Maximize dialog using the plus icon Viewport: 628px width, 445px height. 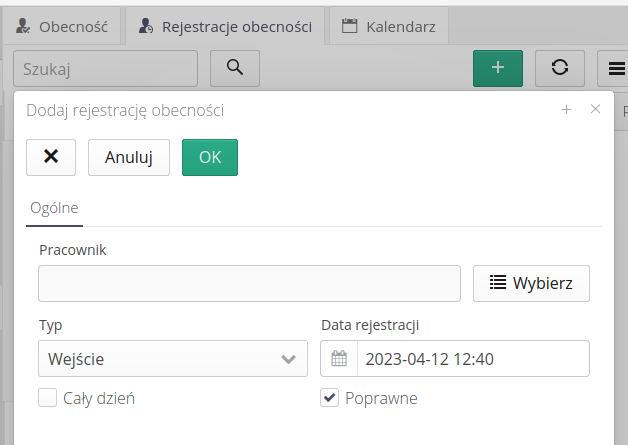pos(566,110)
